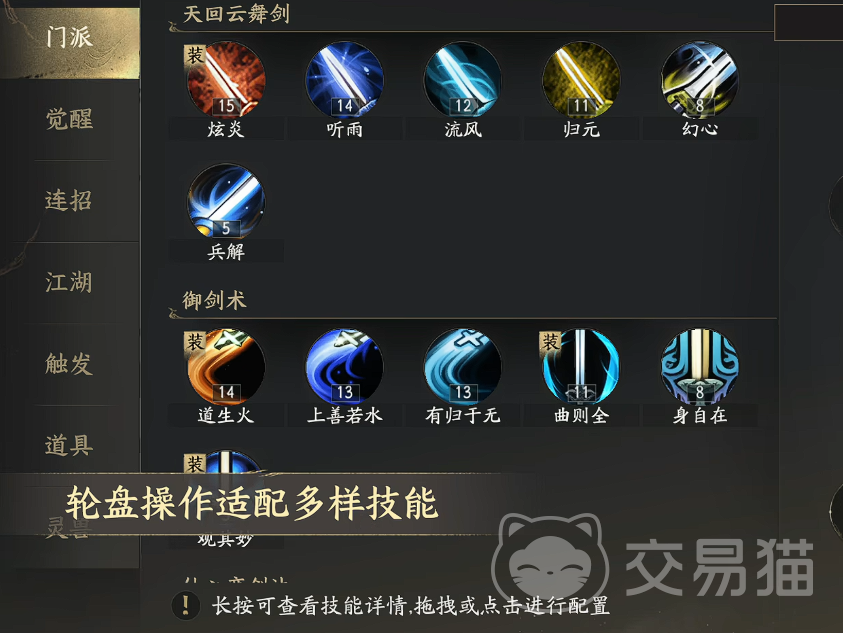Viewport: 843px width, 633px height.
Task: Select the 有归于无 skill icon
Action: [x=463, y=366]
